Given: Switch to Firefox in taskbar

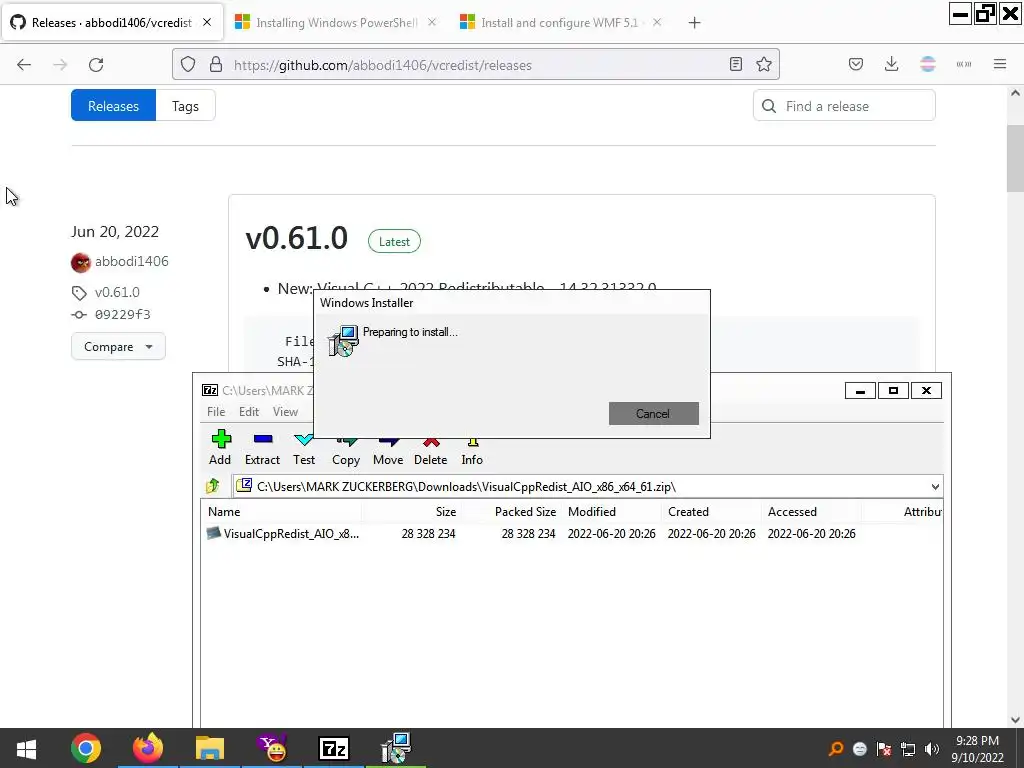Looking at the screenshot, I should [148, 748].
